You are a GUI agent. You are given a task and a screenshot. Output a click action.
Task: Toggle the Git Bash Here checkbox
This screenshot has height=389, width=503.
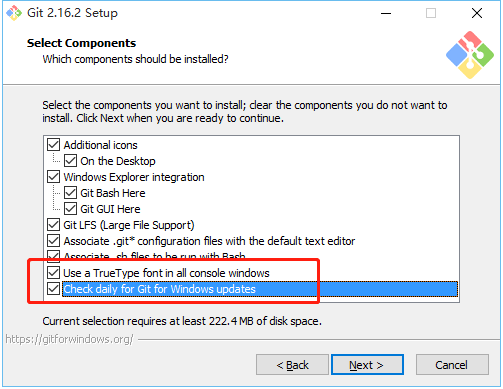(x=70, y=193)
